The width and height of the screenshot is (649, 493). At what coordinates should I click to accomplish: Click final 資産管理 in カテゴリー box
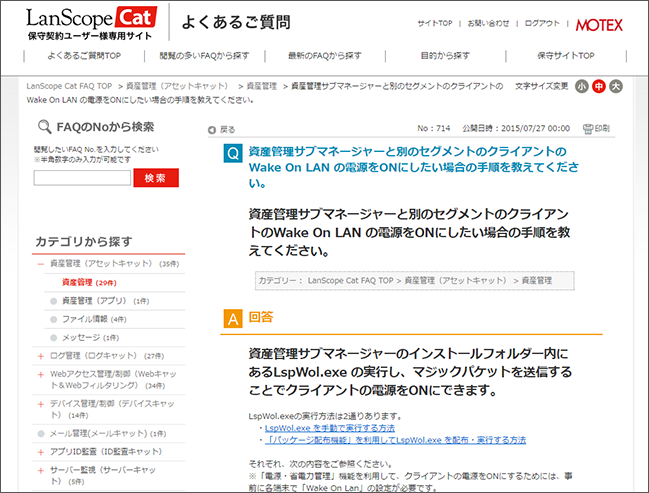point(537,281)
